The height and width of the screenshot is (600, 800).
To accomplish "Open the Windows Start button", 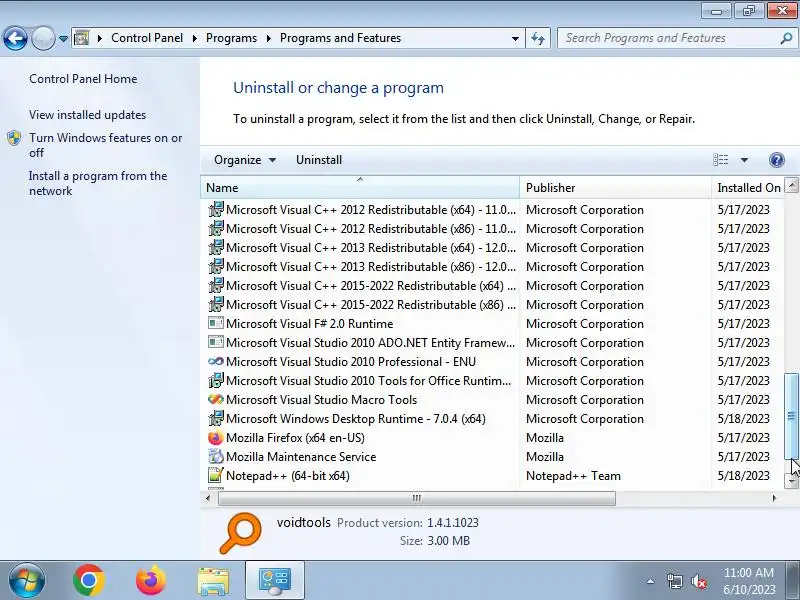I will click(27, 580).
